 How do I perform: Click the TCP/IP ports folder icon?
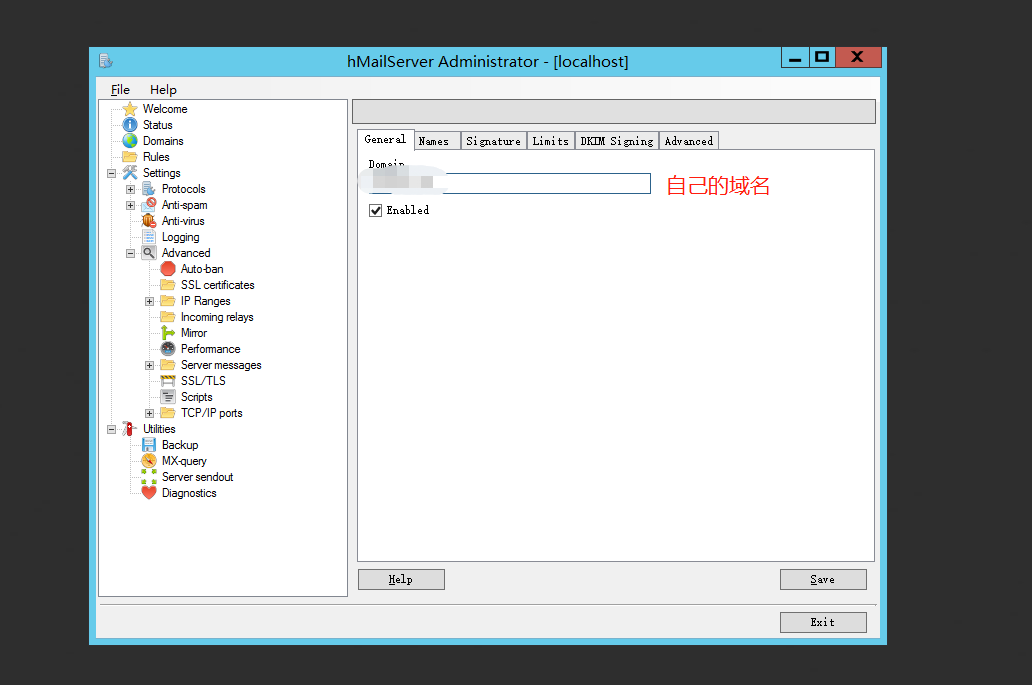pyautogui.click(x=168, y=413)
